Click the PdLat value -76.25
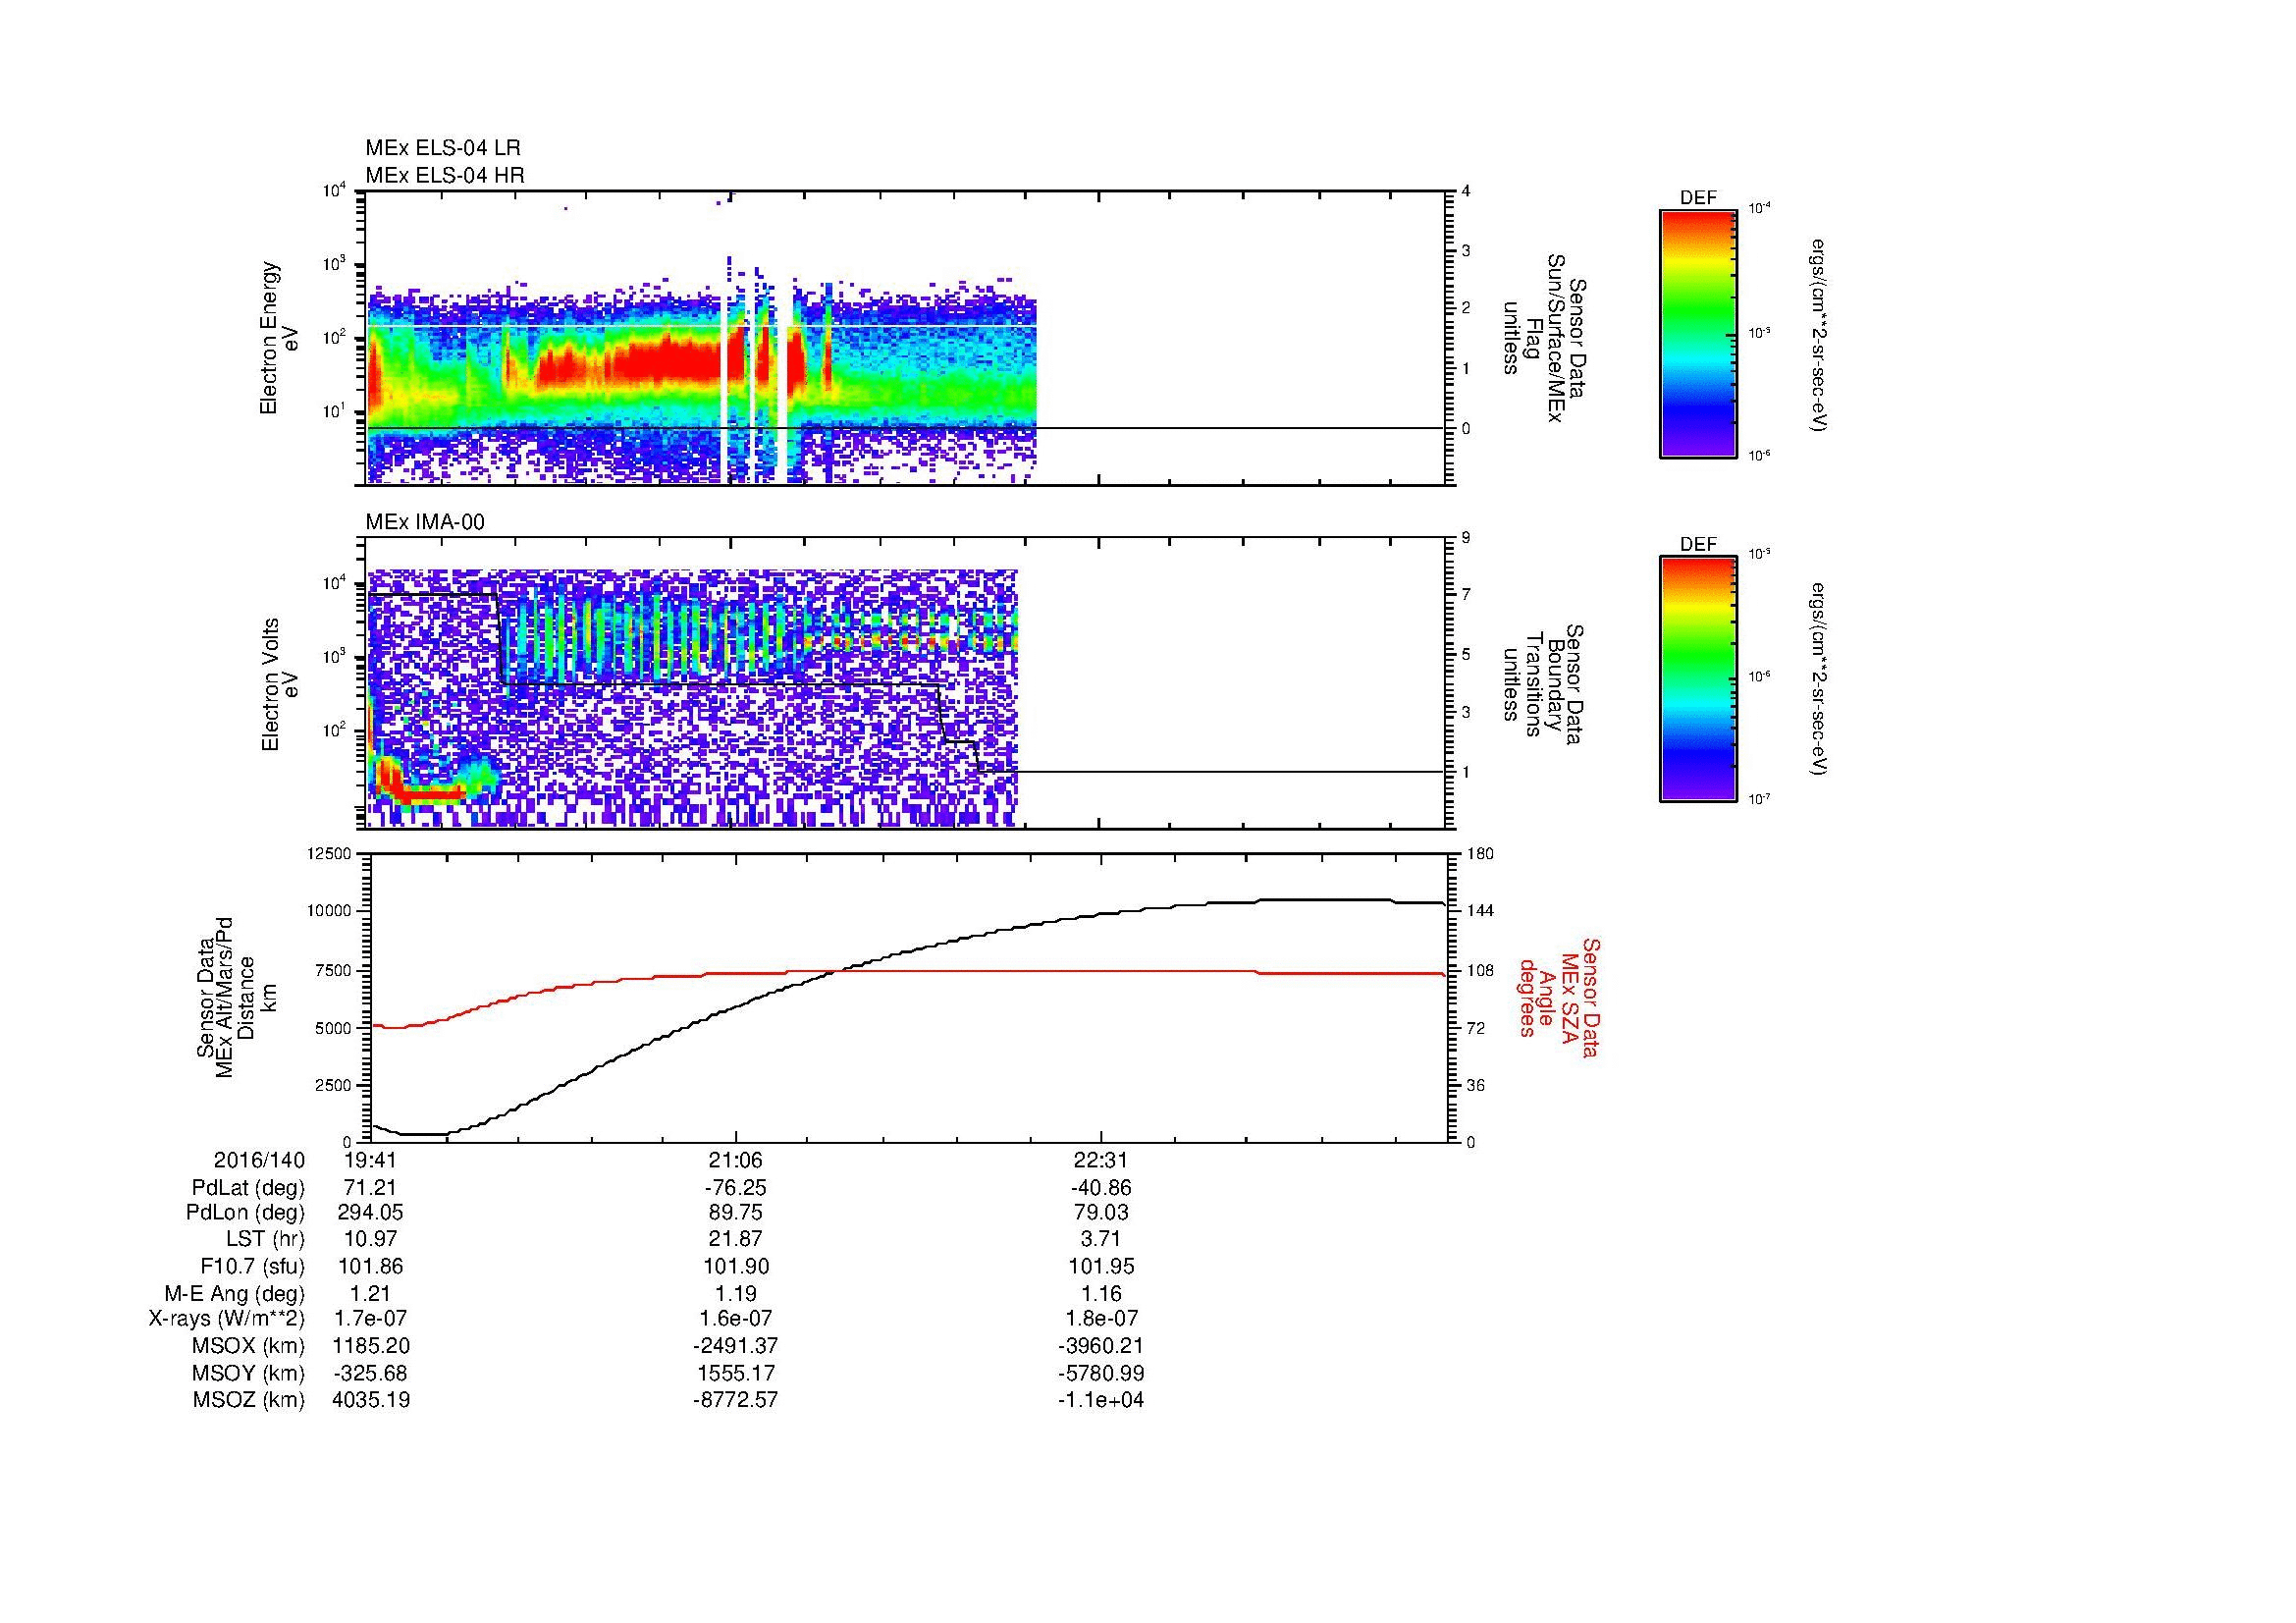Viewport: 2296px width, 1623px height. click(736, 1188)
